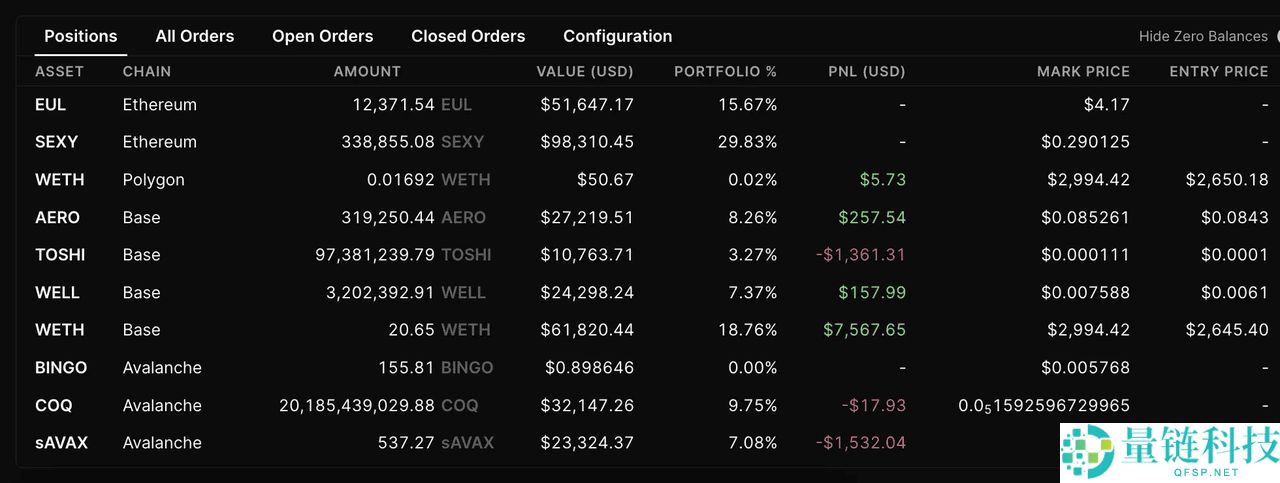Image resolution: width=1280 pixels, height=483 pixels.
Task: Click the PNL (USD) column header
Action: tap(866, 72)
